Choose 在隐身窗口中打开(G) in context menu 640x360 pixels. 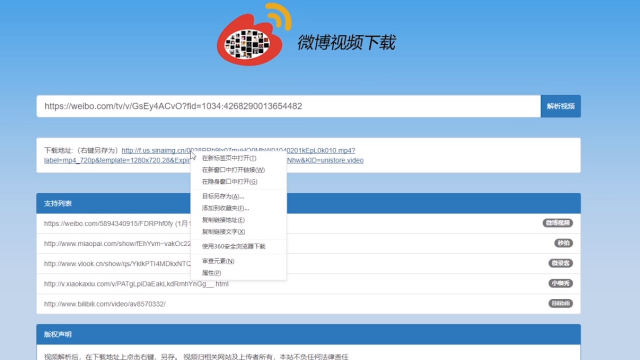(x=238, y=182)
